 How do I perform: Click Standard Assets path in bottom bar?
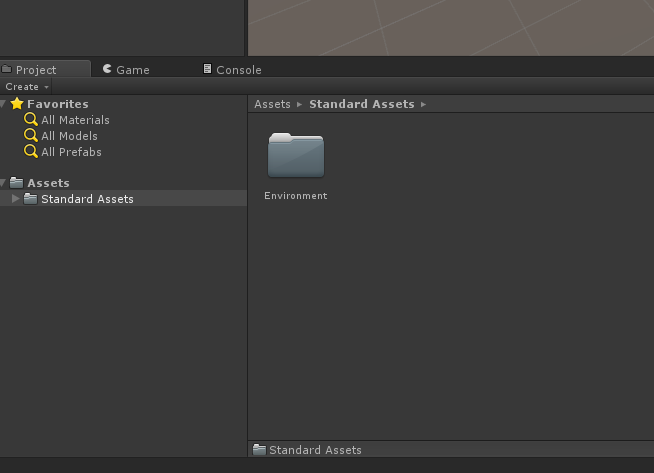pos(315,450)
